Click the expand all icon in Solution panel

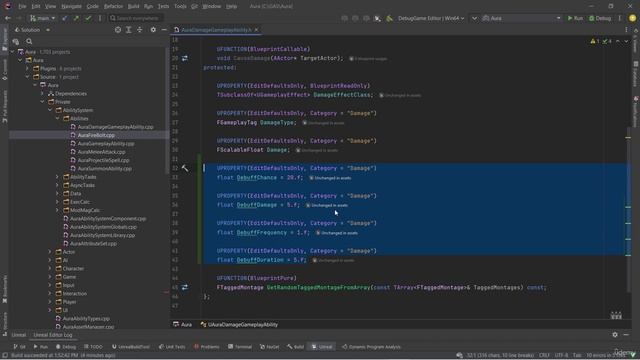(129, 30)
